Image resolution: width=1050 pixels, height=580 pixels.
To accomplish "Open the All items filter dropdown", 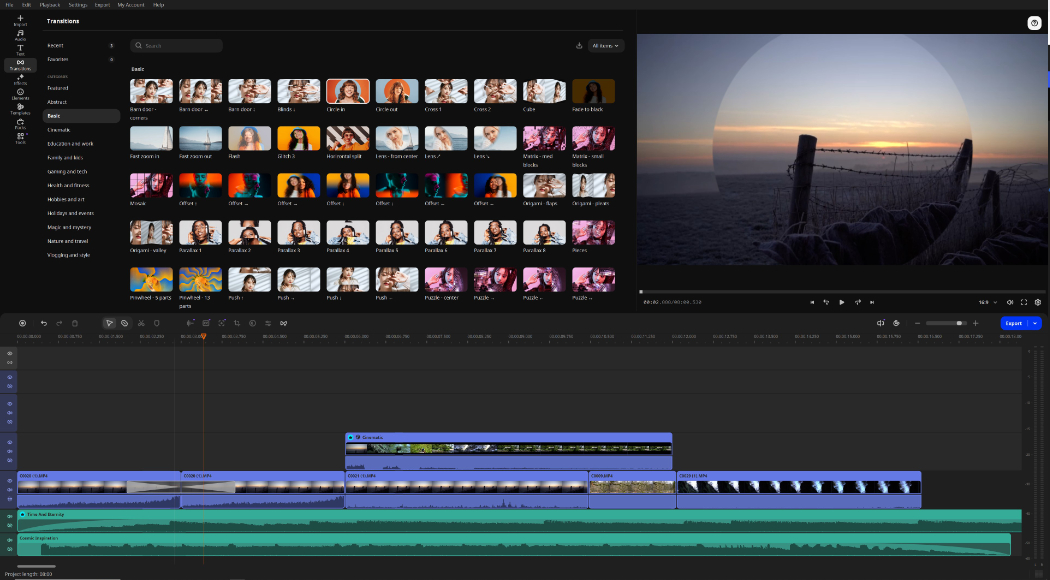I will tap(606, 46).
